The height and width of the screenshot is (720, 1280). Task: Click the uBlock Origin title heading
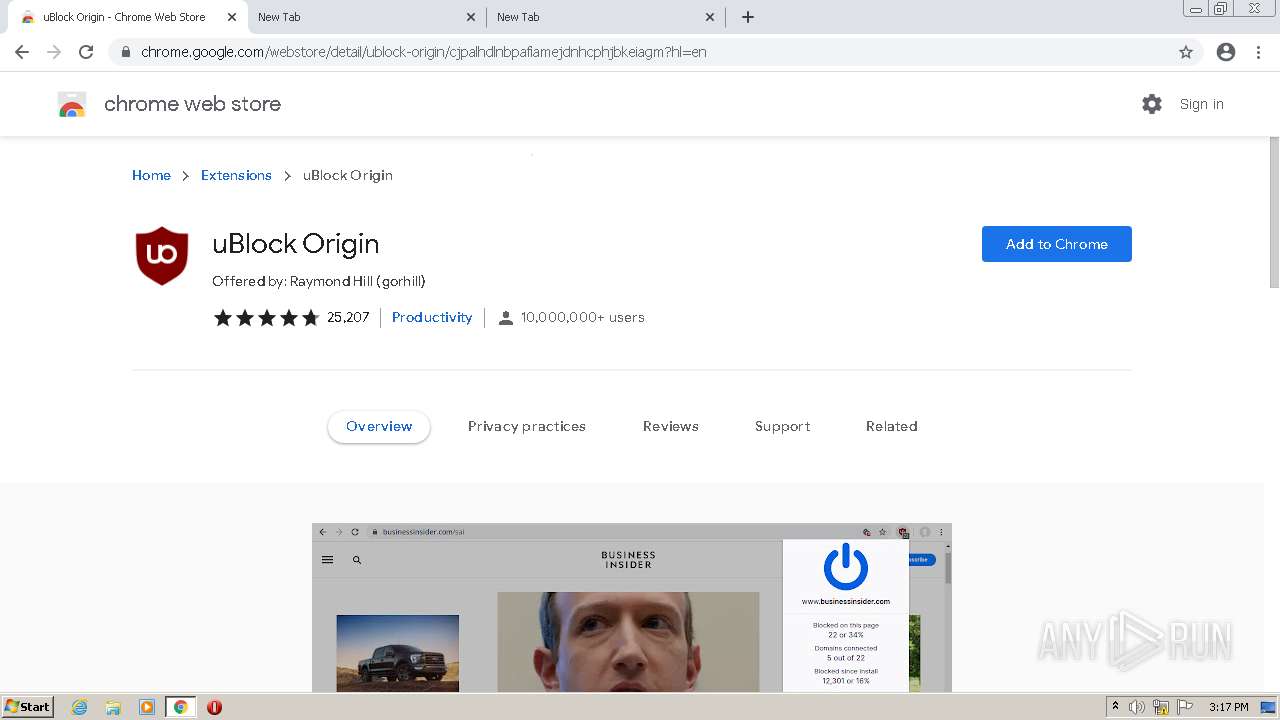tap(296, 244)
